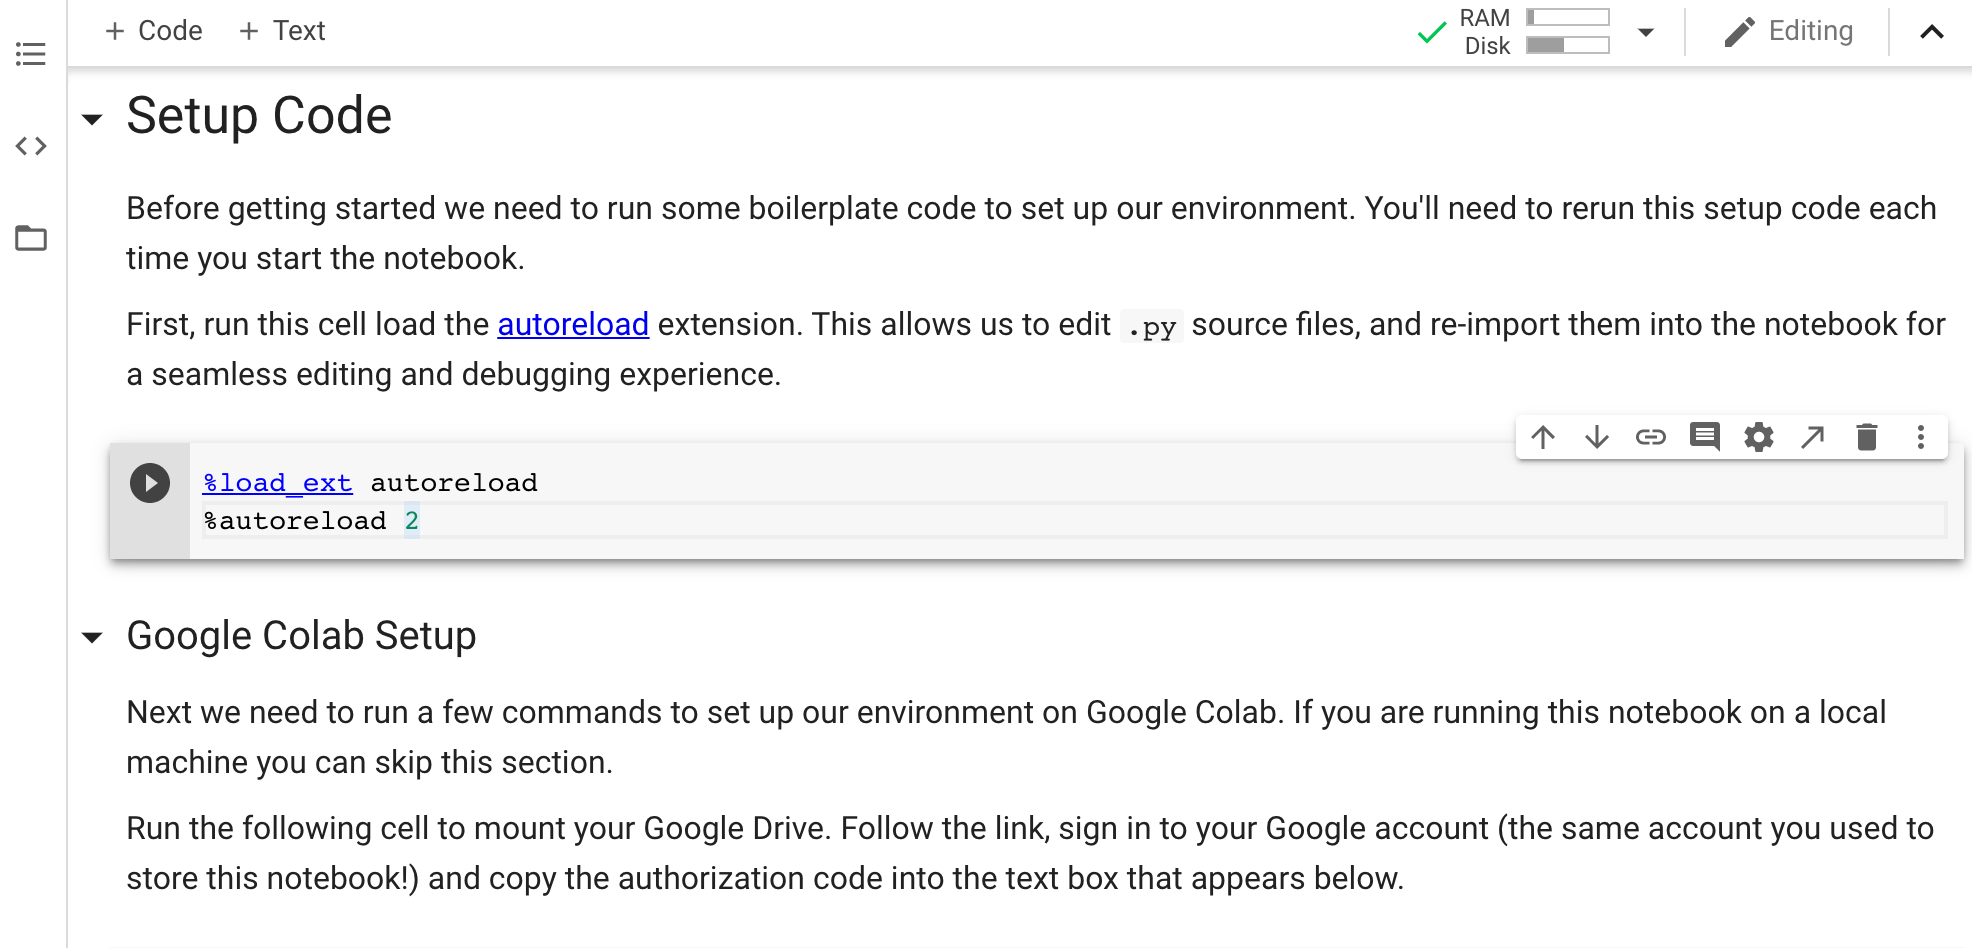This screenshot has height=948, width=1972.
Task: Collapse the Google Colab Setup section
Action: pyautogui.click(x=92, y=638)
